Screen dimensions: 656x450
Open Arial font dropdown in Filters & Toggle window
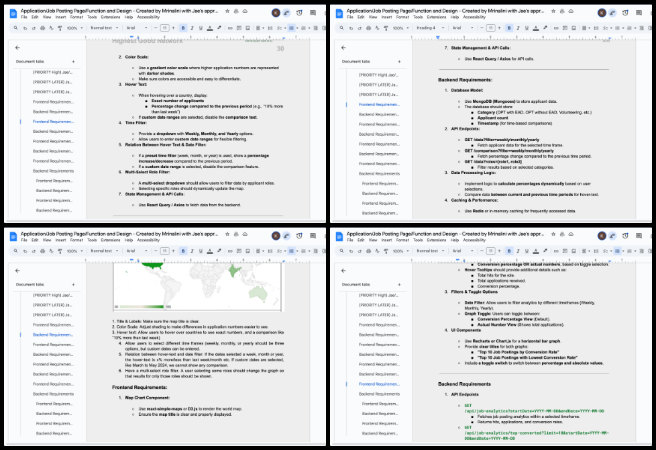point(463,251)
